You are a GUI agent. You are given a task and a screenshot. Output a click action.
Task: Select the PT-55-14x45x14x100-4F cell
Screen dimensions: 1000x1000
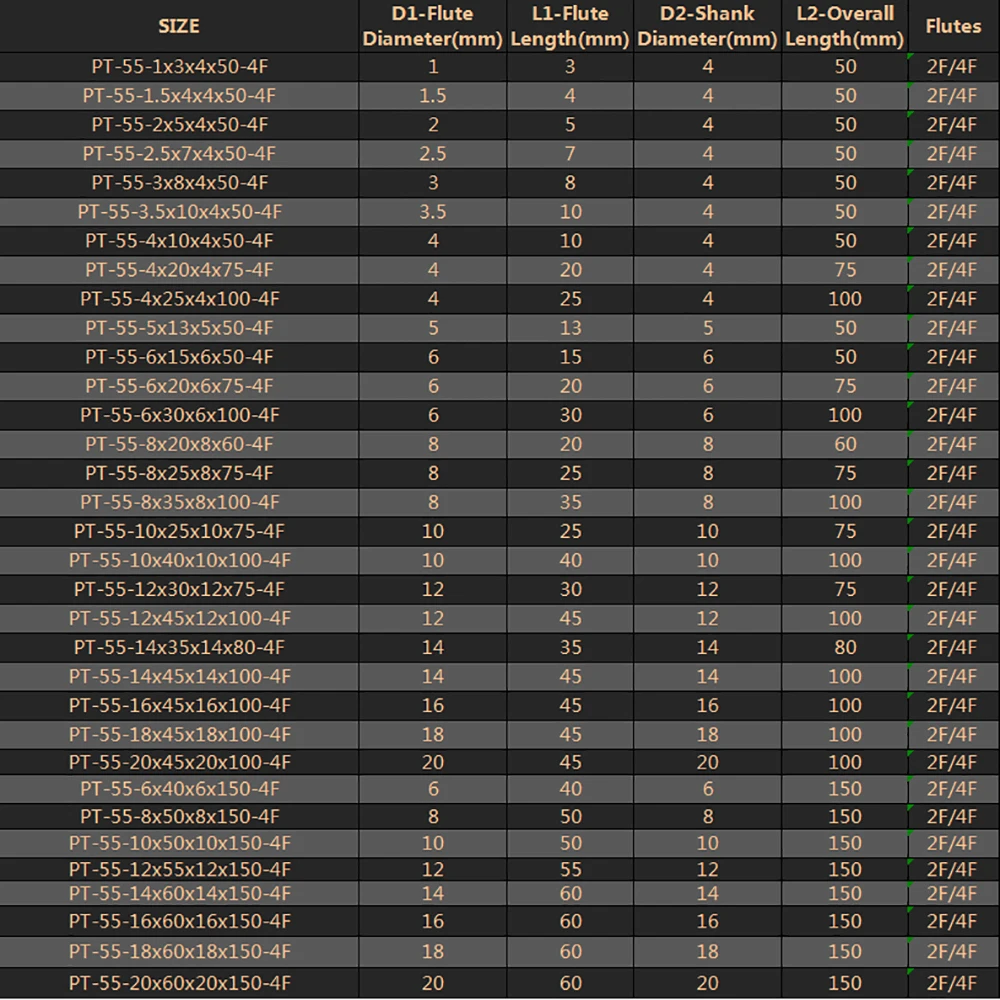click(179, 676)
